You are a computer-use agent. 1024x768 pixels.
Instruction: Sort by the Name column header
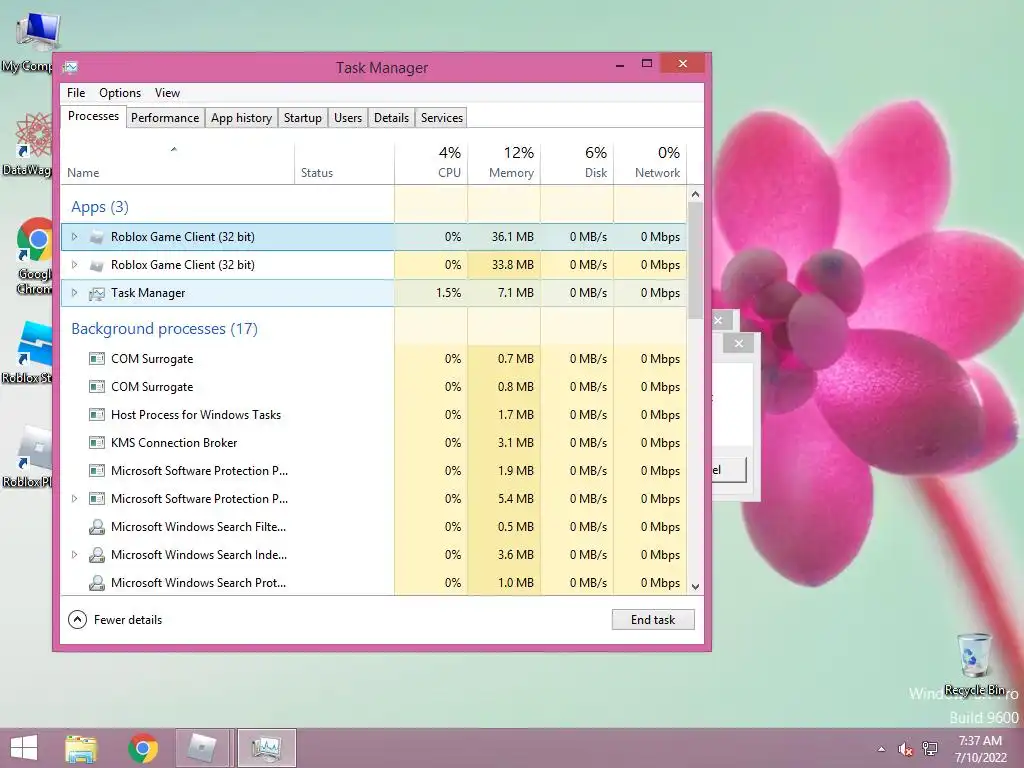click(178, 163)
